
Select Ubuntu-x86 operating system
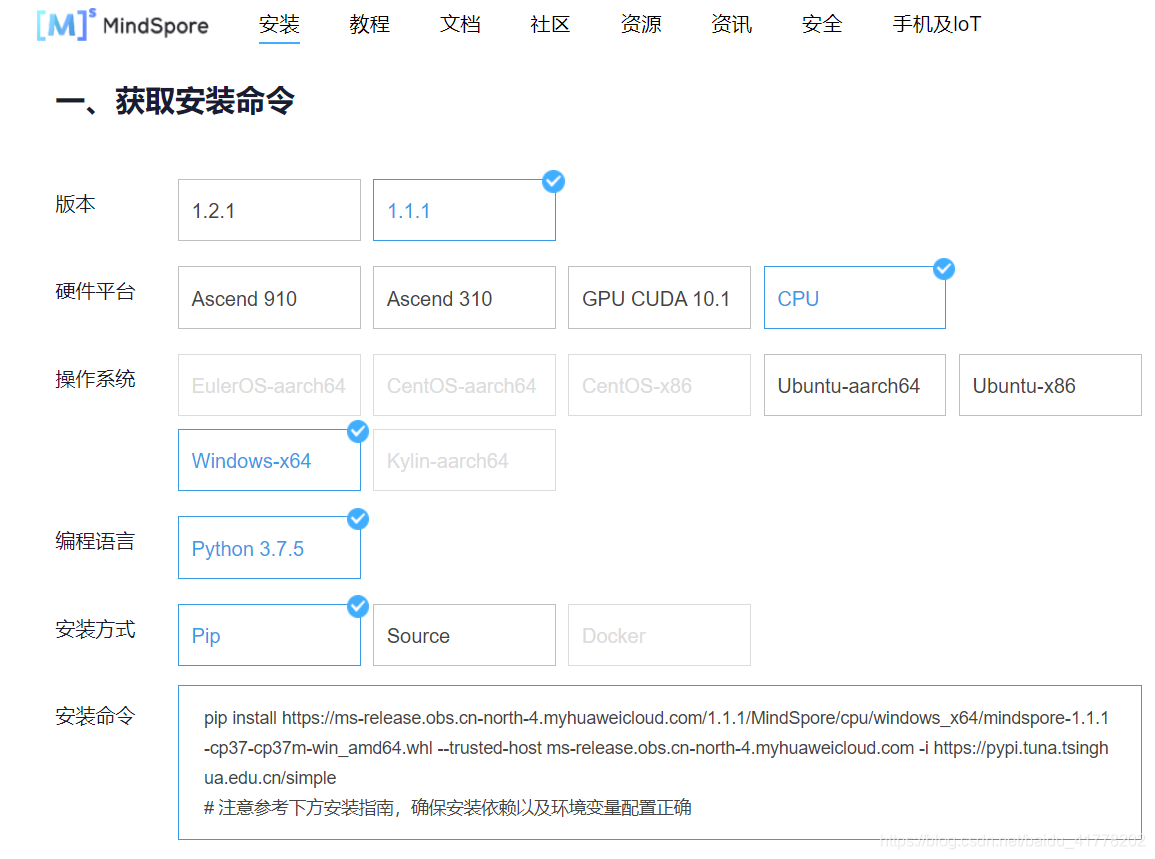[1050, 385]
